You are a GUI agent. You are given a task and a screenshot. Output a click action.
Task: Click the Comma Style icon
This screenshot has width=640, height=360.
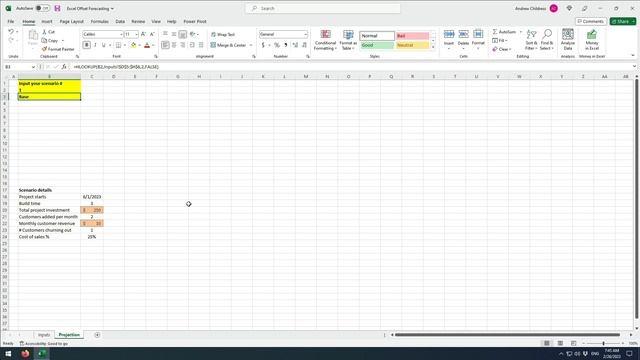[x=286, y=45]
